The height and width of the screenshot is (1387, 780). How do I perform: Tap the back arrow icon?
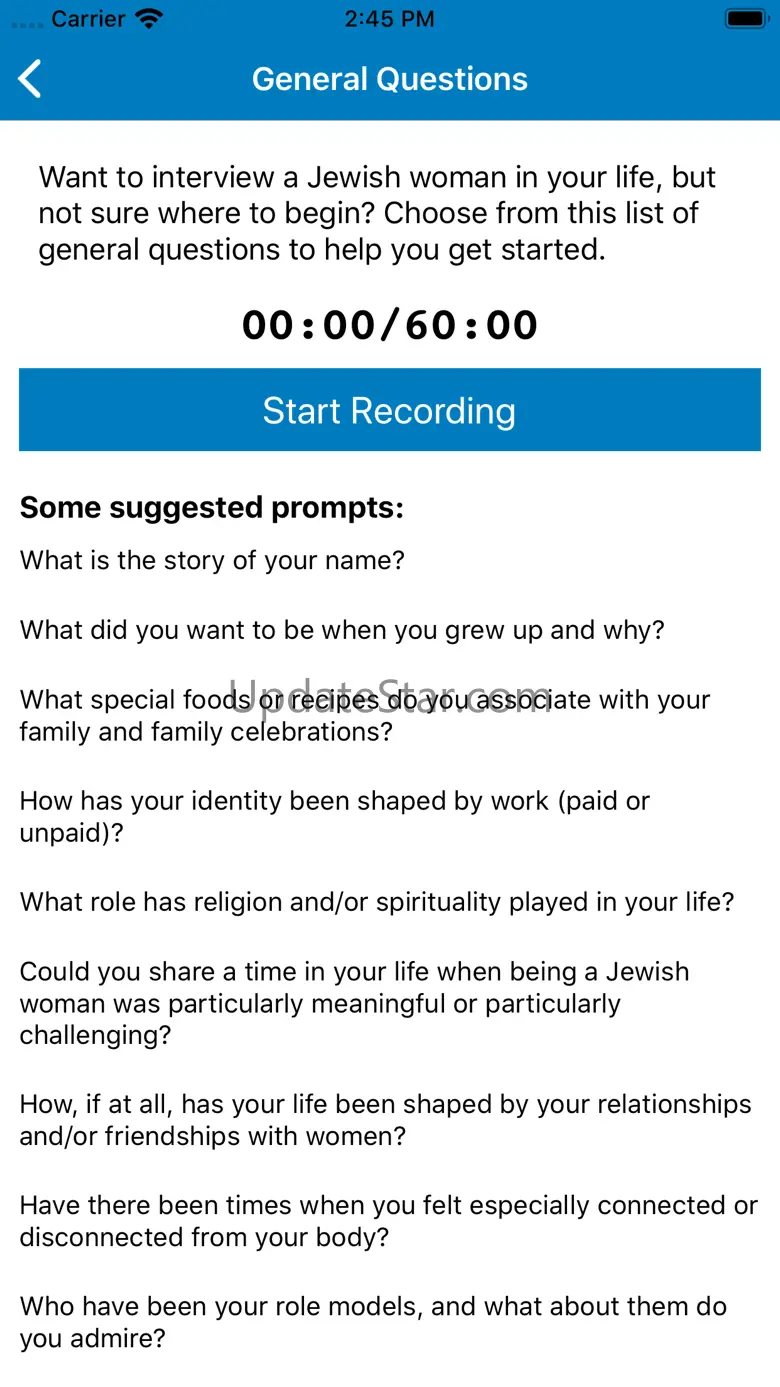pyautogui.click(x=31, y=79)
